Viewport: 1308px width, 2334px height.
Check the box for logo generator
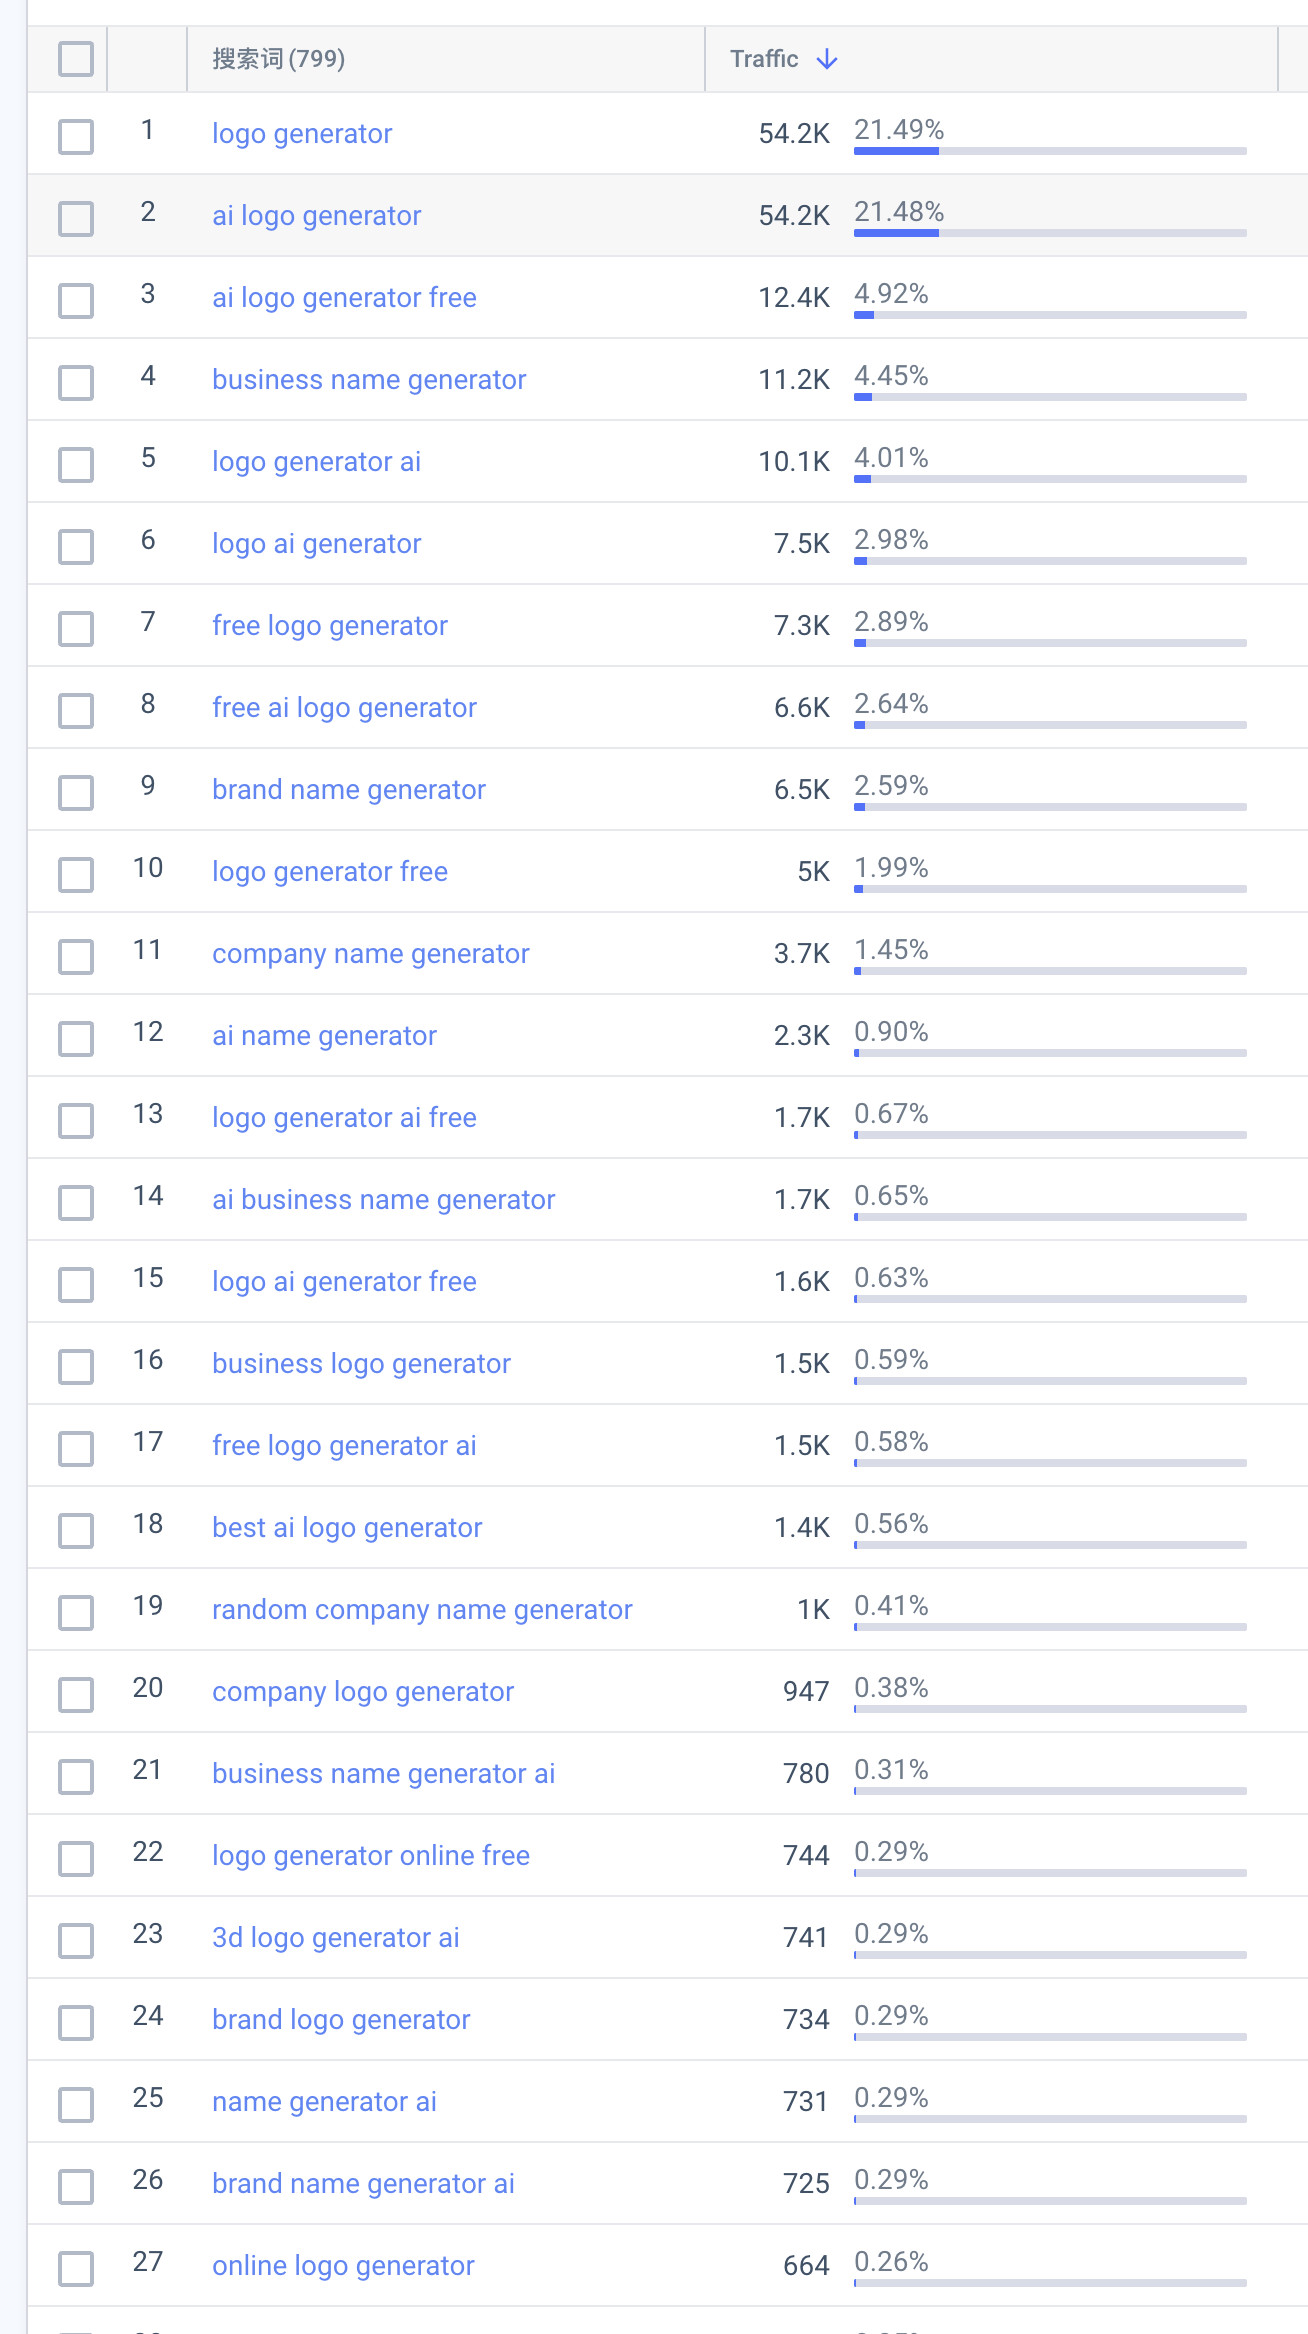point(76,137)
